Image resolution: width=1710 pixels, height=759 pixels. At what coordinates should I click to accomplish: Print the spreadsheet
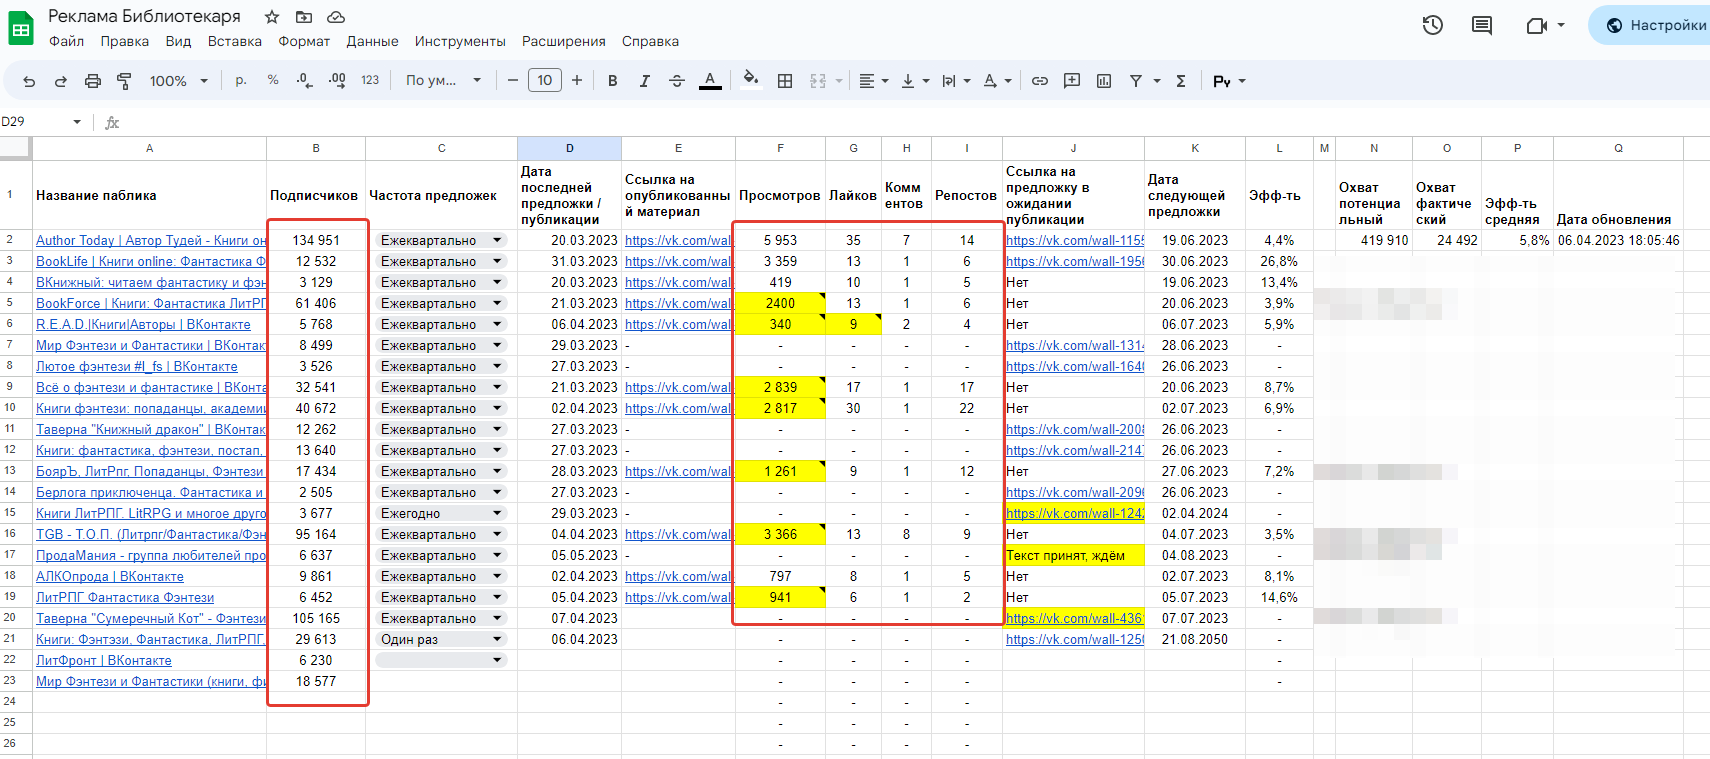click(x=93, y=81)
